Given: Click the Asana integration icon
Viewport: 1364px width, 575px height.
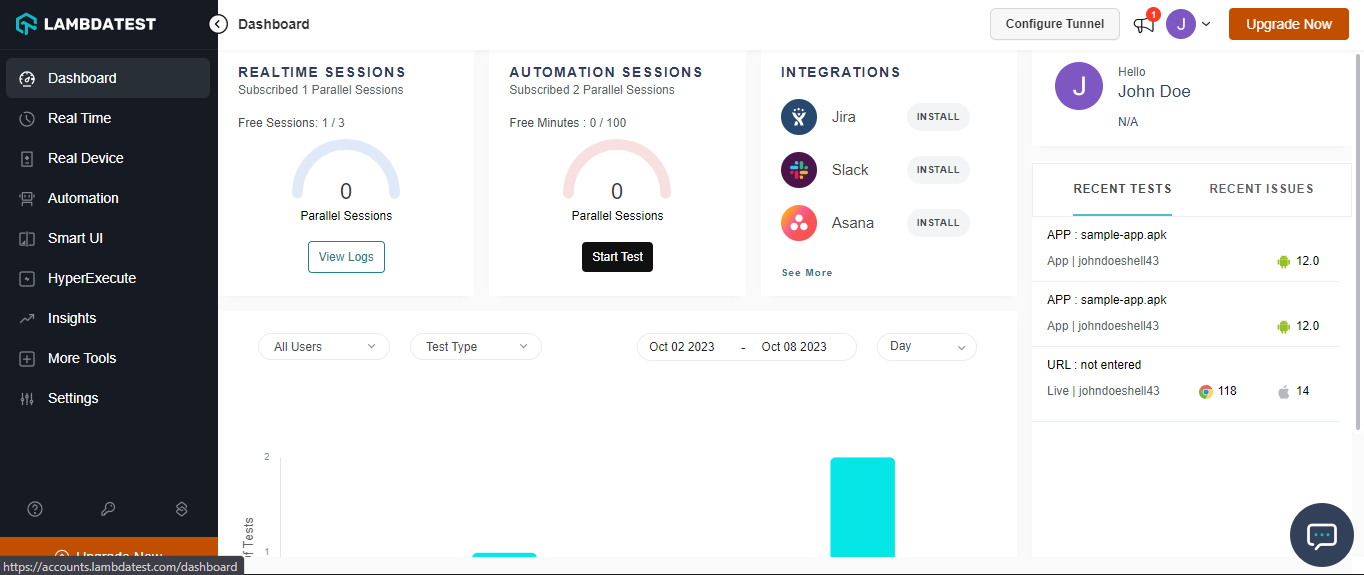Looking at the screenshot, I should (799, 223).
